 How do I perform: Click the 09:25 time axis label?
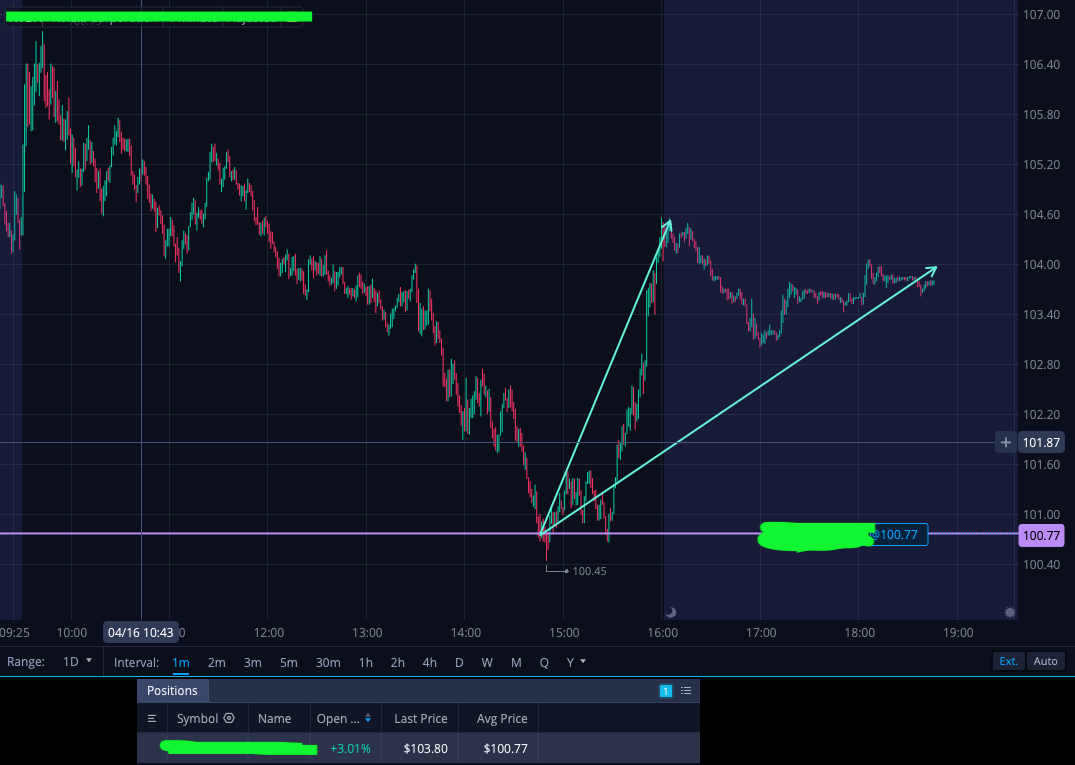pyautogui.click(x=14, y=632)
